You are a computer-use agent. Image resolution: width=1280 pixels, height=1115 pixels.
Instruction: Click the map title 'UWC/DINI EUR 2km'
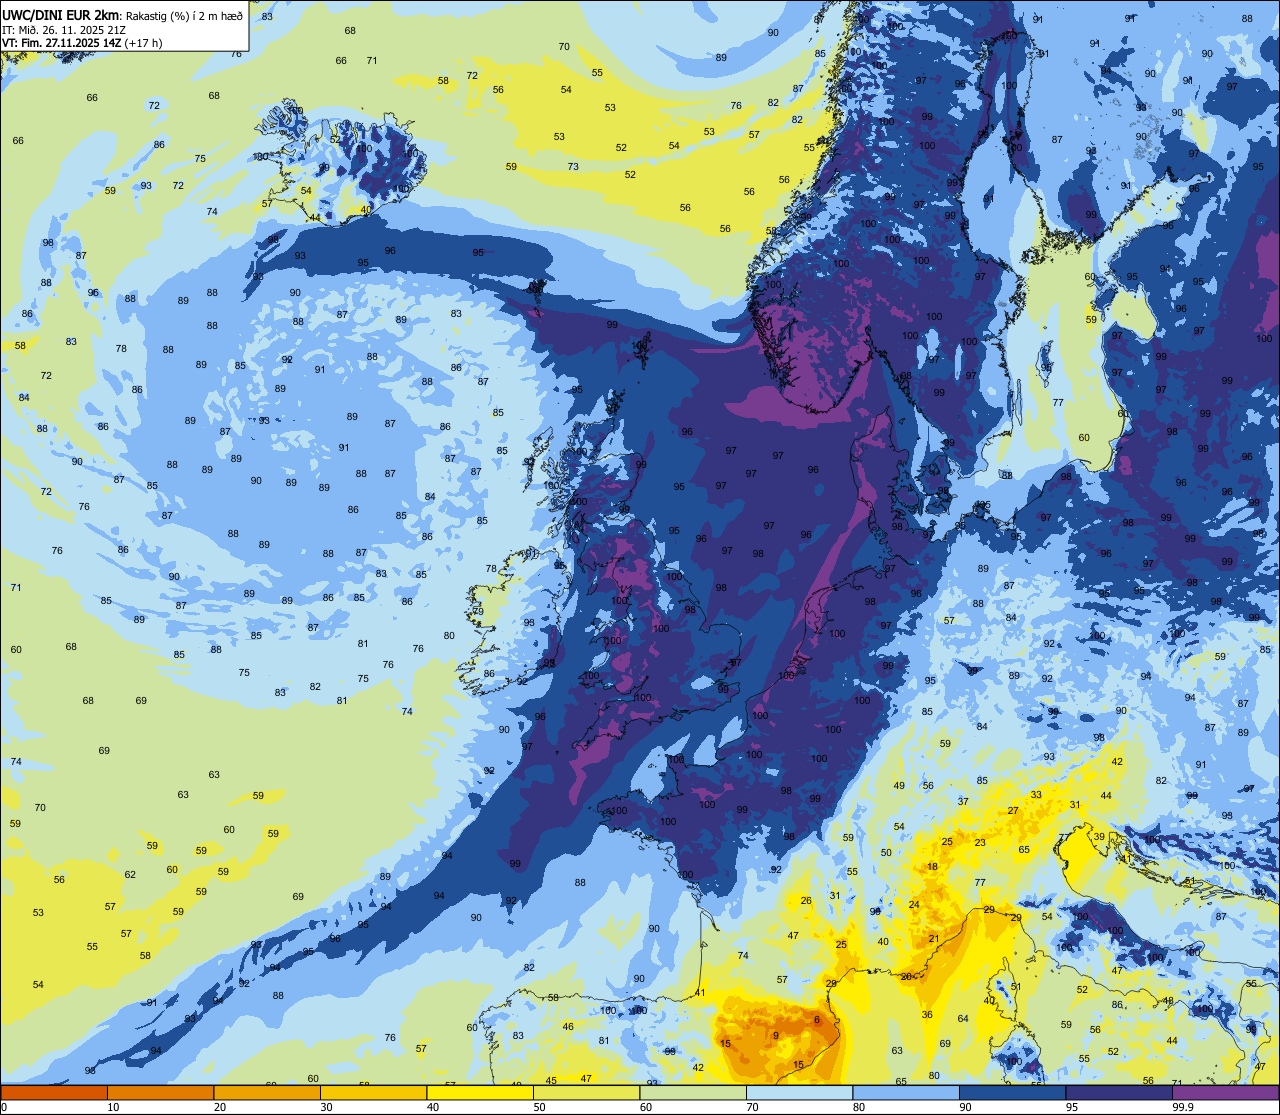tap(61, 15)
